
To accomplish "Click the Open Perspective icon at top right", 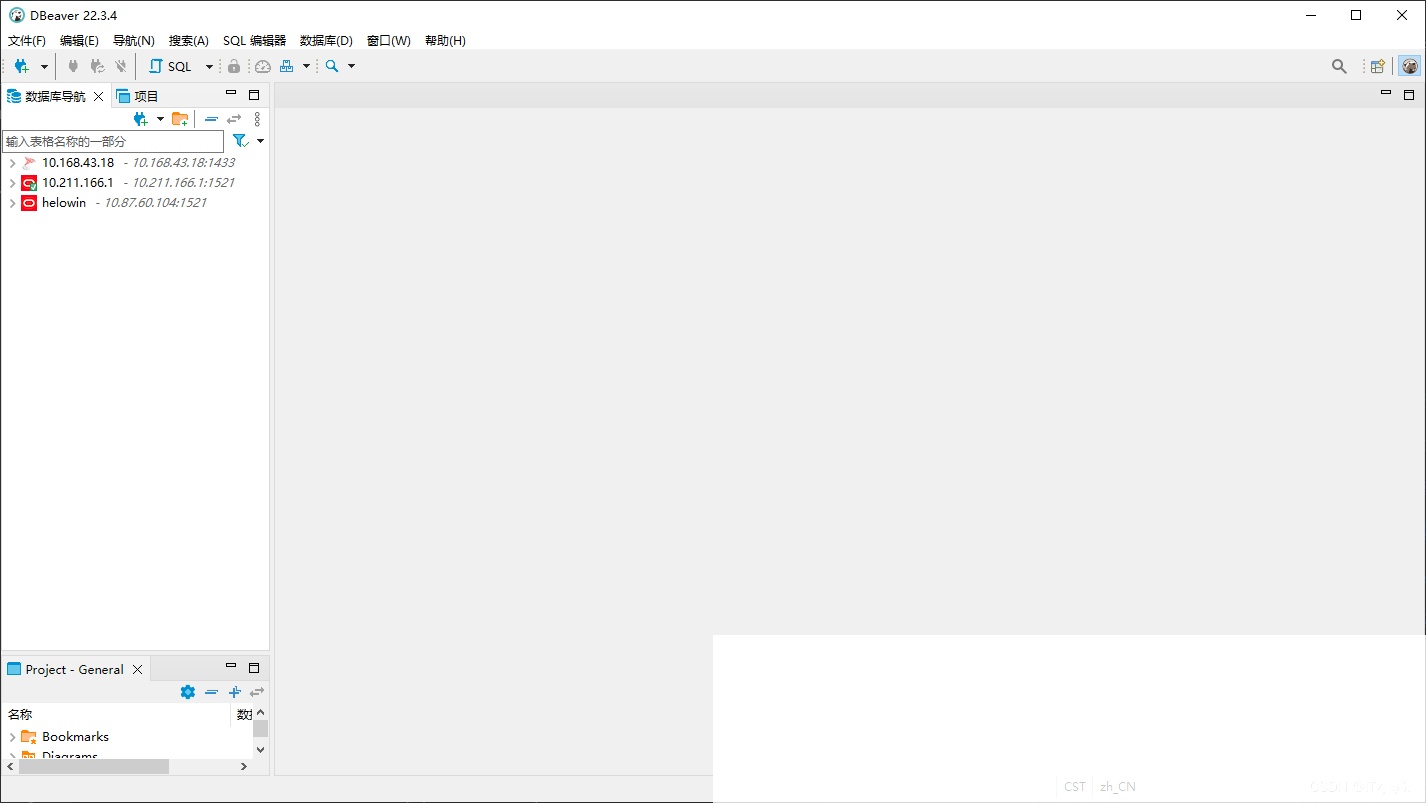I will [1378, 66].
